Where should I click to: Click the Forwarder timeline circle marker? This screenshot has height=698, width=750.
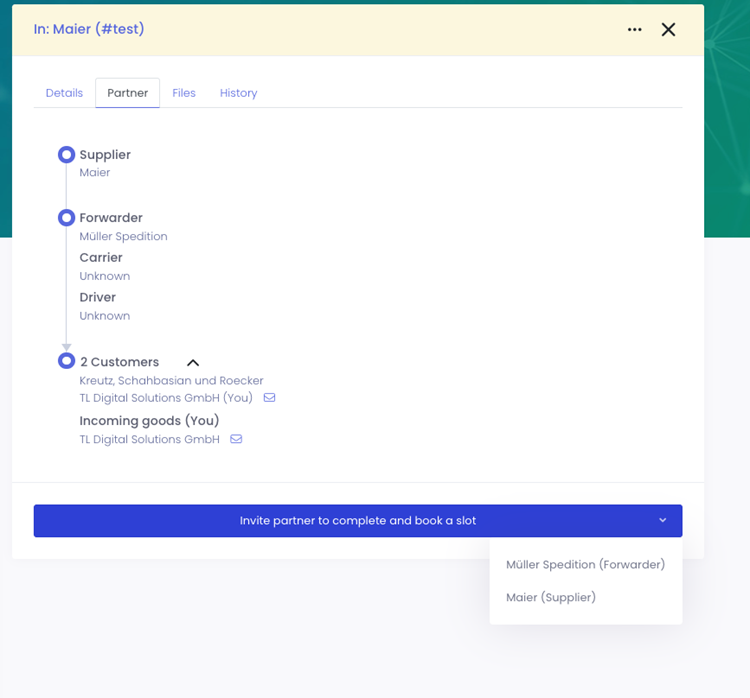pyautogui.click(x=66, y=218)
